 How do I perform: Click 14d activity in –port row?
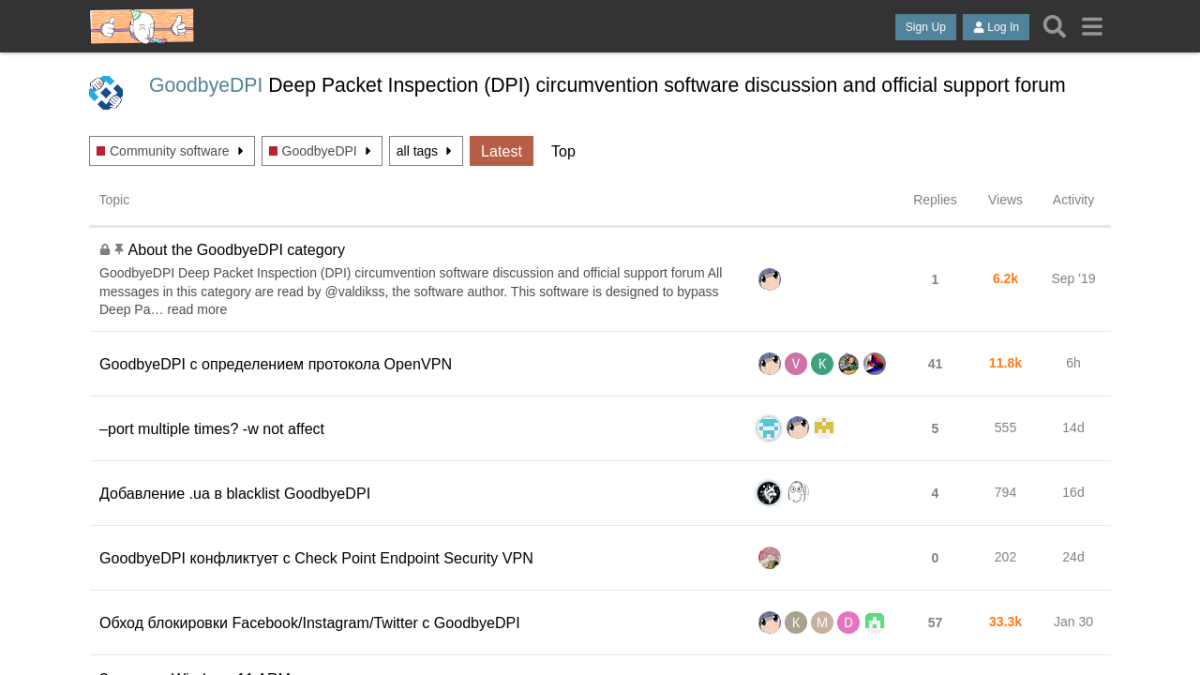pos(1073,428)
